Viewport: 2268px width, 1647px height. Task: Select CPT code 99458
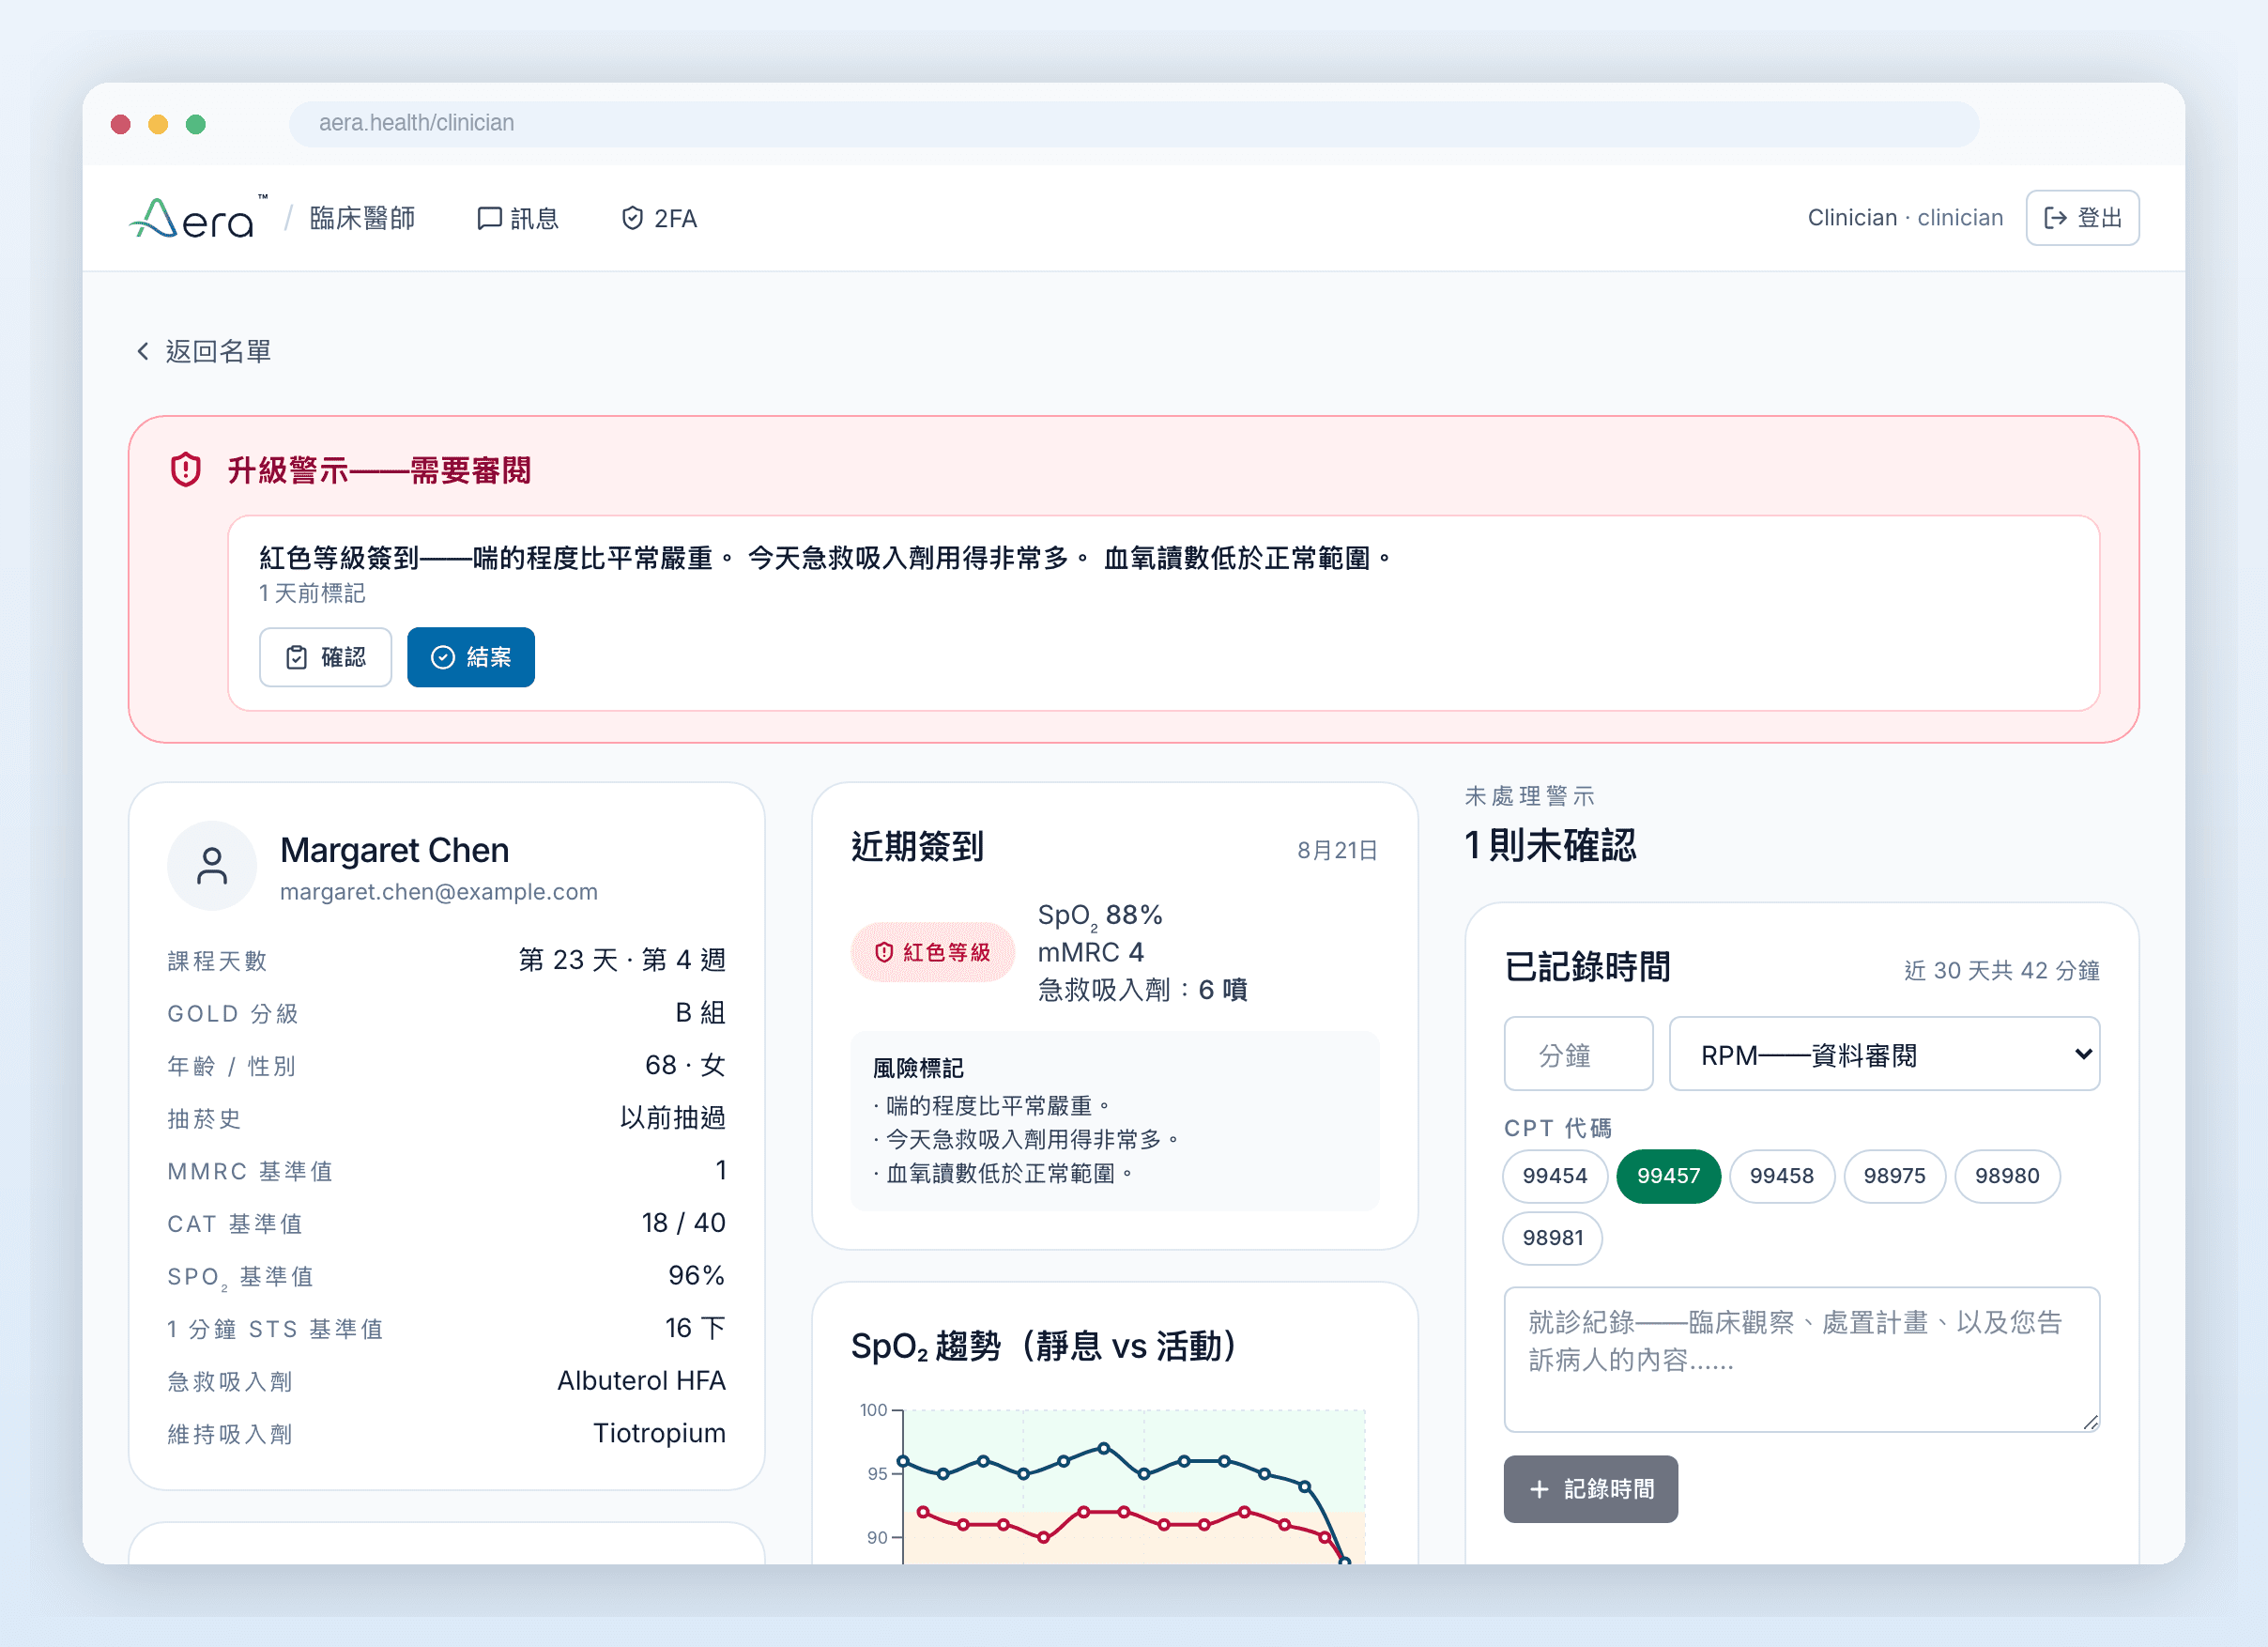click(x=1782, y=1176)
